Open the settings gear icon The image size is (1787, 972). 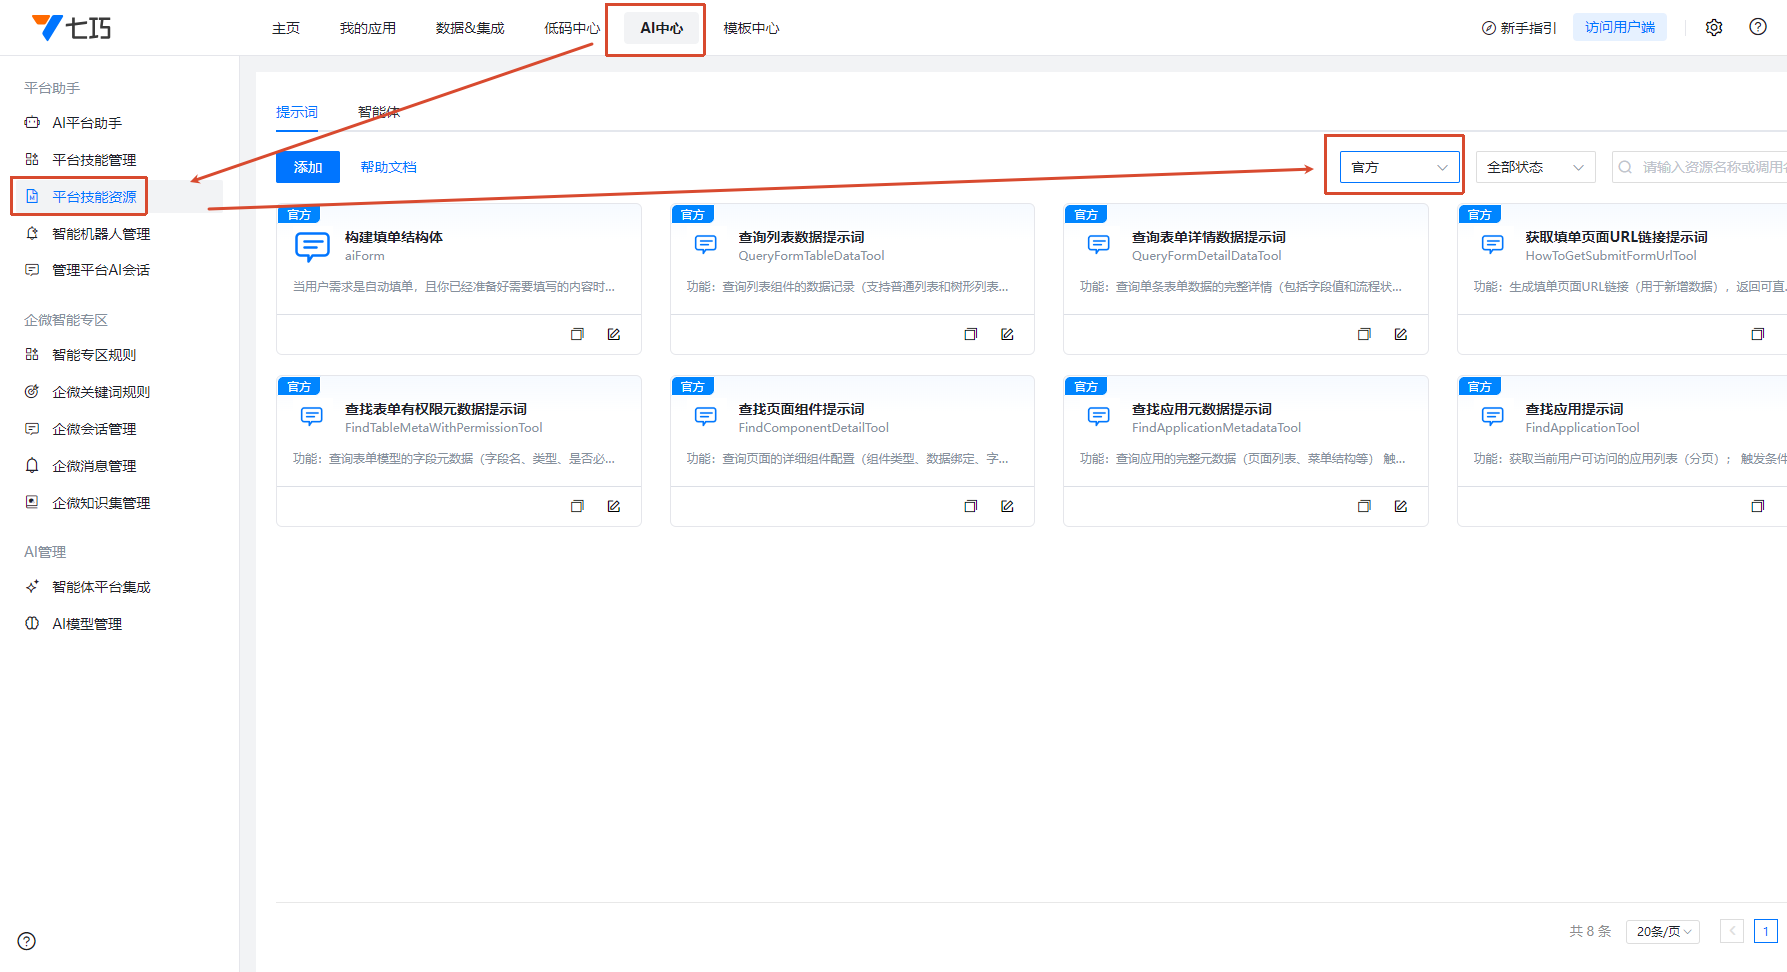point(1714,27)
